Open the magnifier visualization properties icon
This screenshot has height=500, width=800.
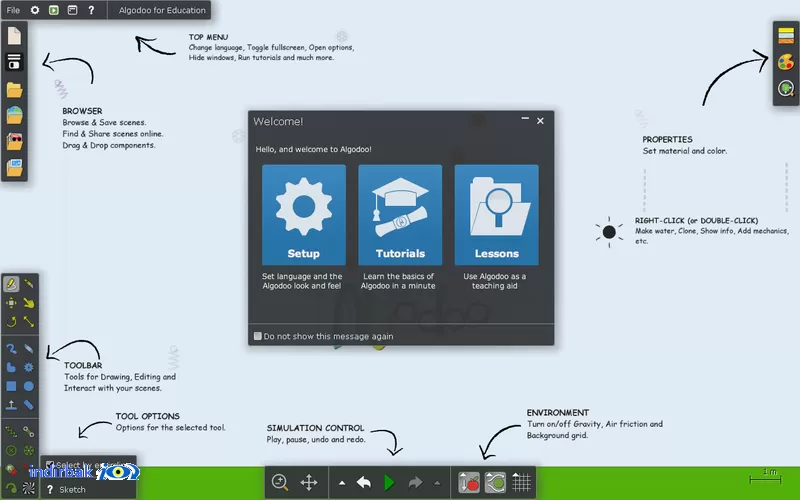(x=786, y=89)
